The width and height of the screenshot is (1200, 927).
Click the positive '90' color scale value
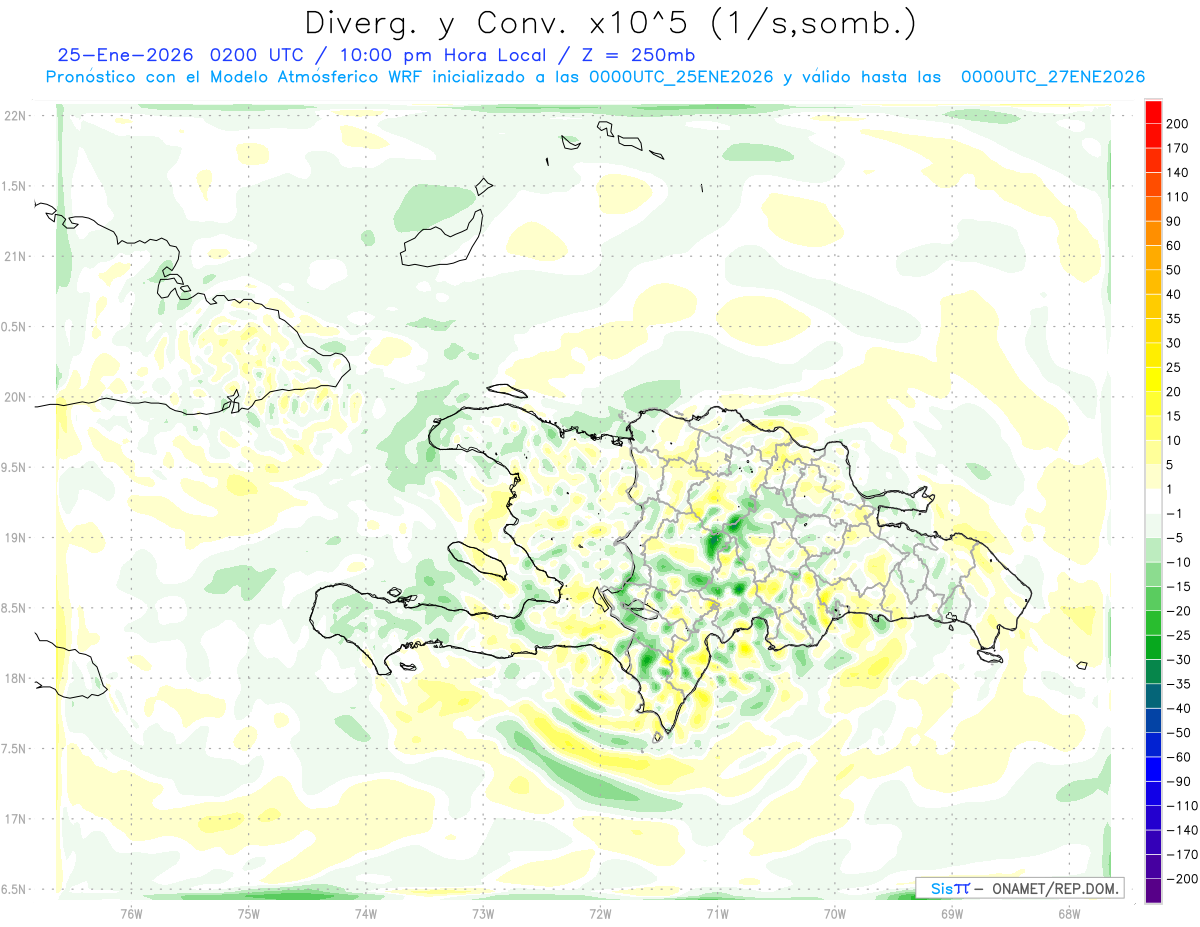click(x=1174, y=222)
